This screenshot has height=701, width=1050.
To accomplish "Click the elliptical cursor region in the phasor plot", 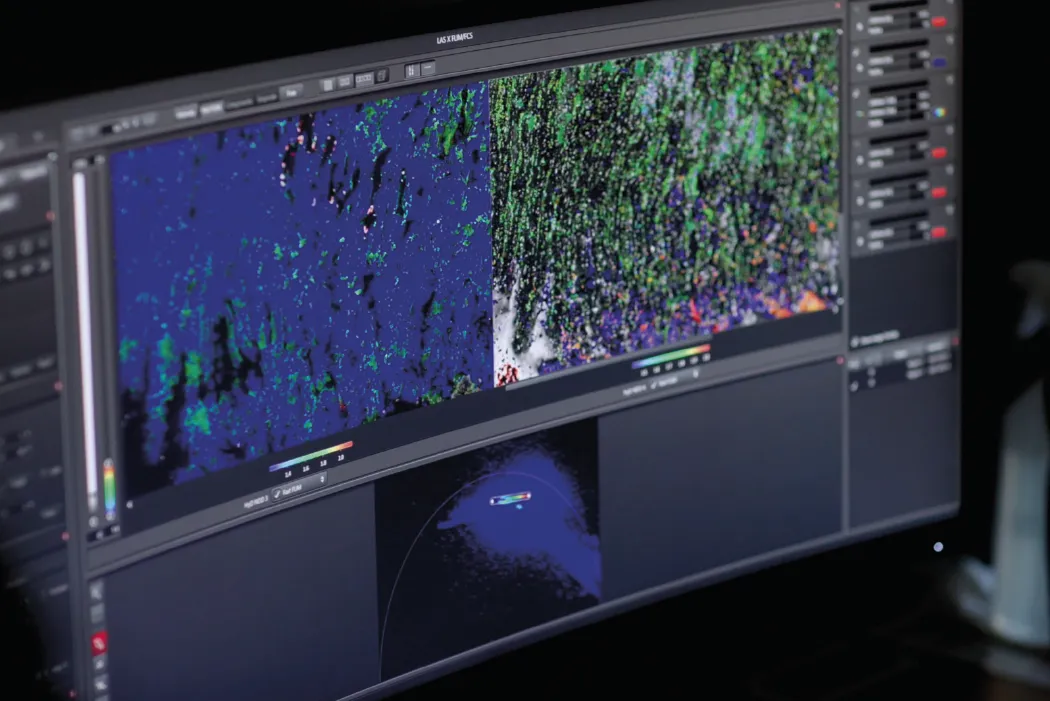I will (x=511, y=497).
